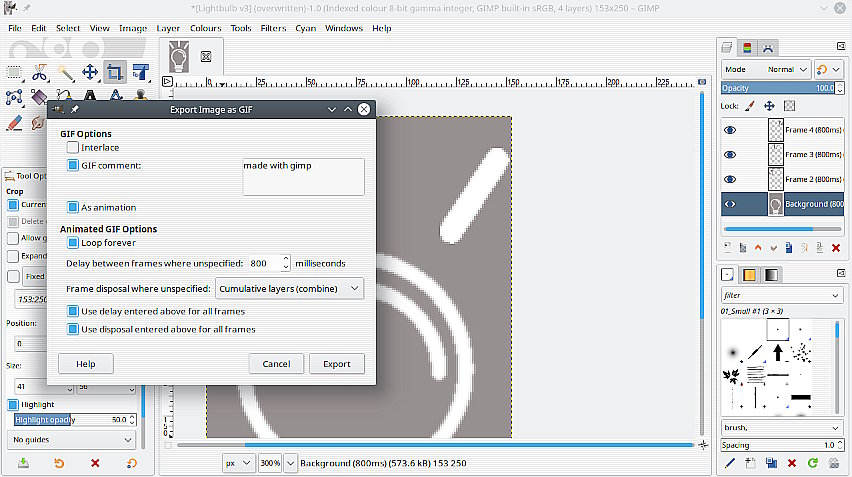Select the Cage Transform tool
The width and height of the screenshot is (852, 477).
click(14, 97)
